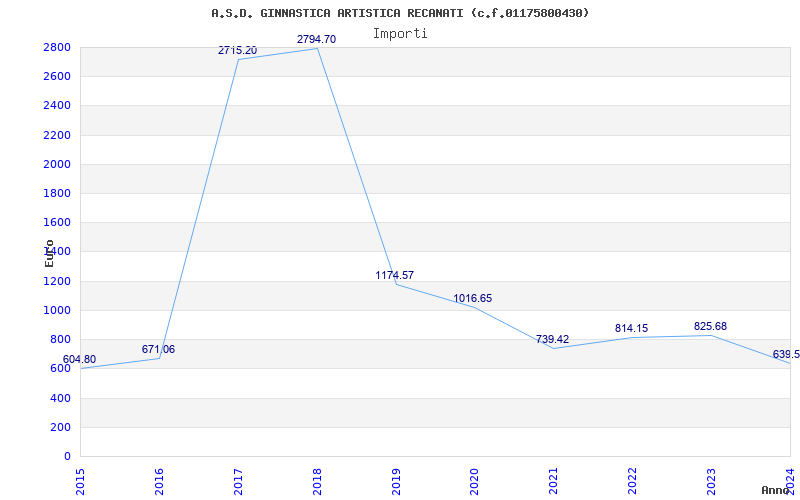
Task: Click the y-axis value 0
Action: (67, 456)
